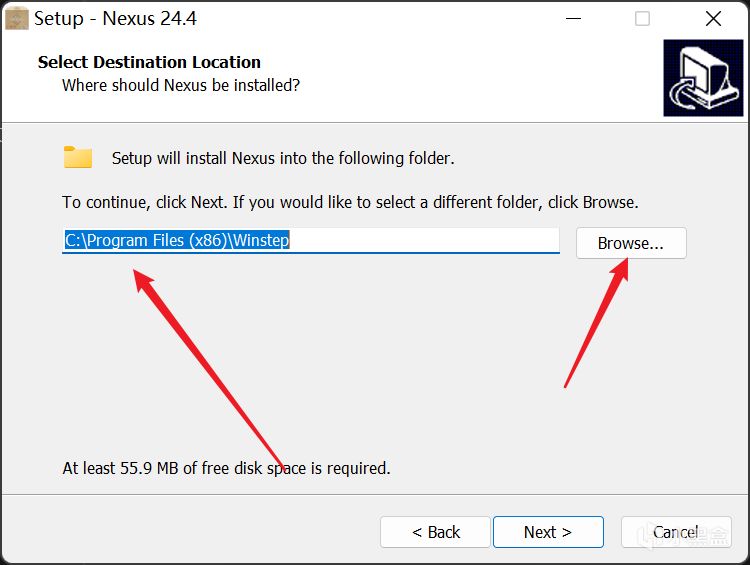Viewport: 750px width, 565px height.
Task: Go back with the Back button
Action: [435, 532]
